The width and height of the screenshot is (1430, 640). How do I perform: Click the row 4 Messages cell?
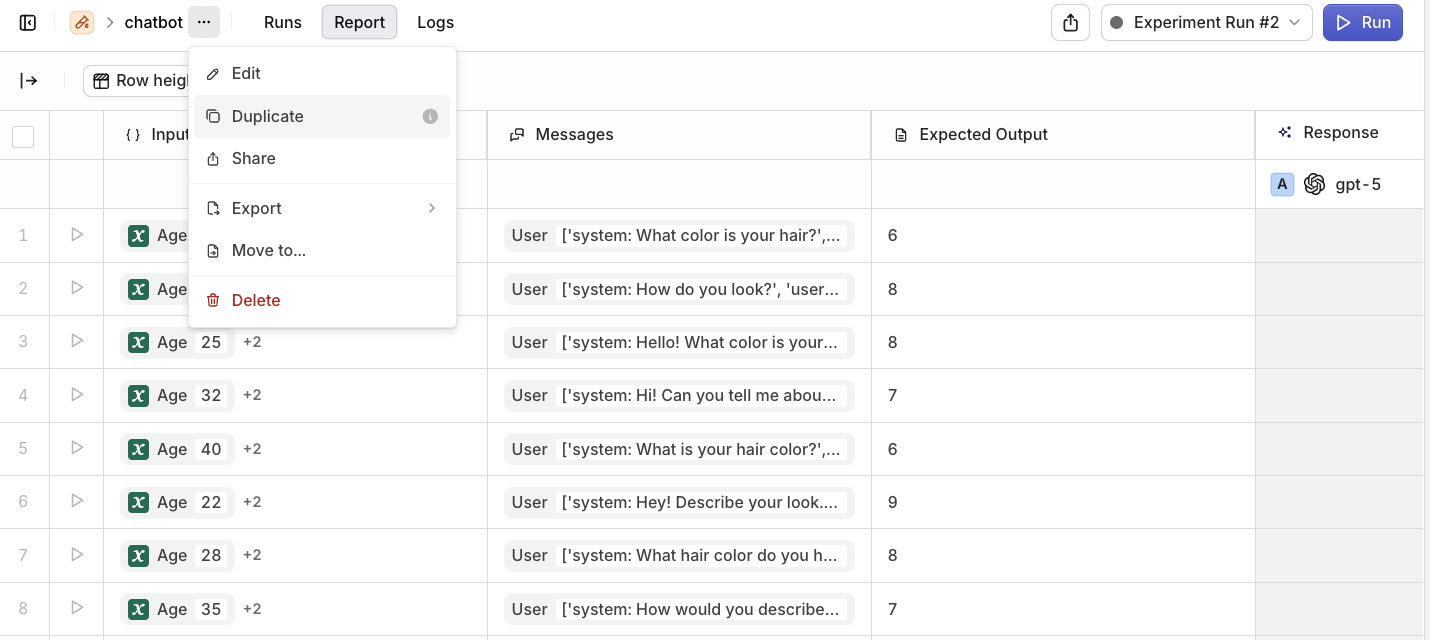coord(679,395)
